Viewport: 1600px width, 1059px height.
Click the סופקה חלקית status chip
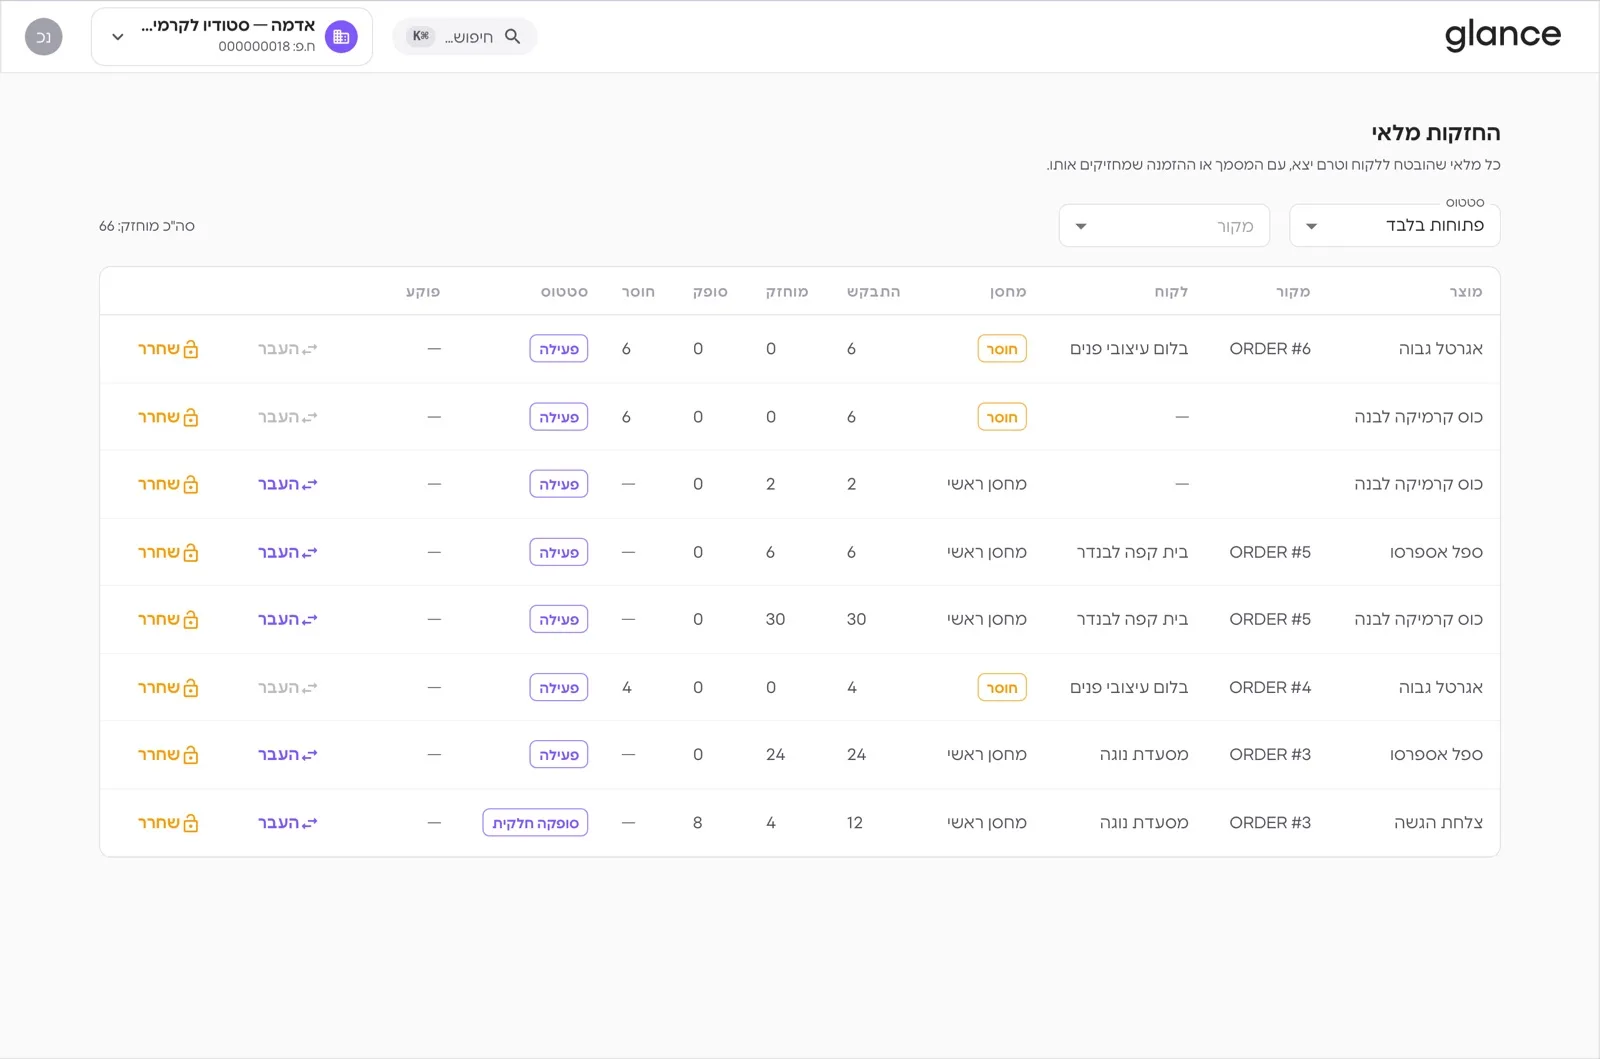click(535, 823)
